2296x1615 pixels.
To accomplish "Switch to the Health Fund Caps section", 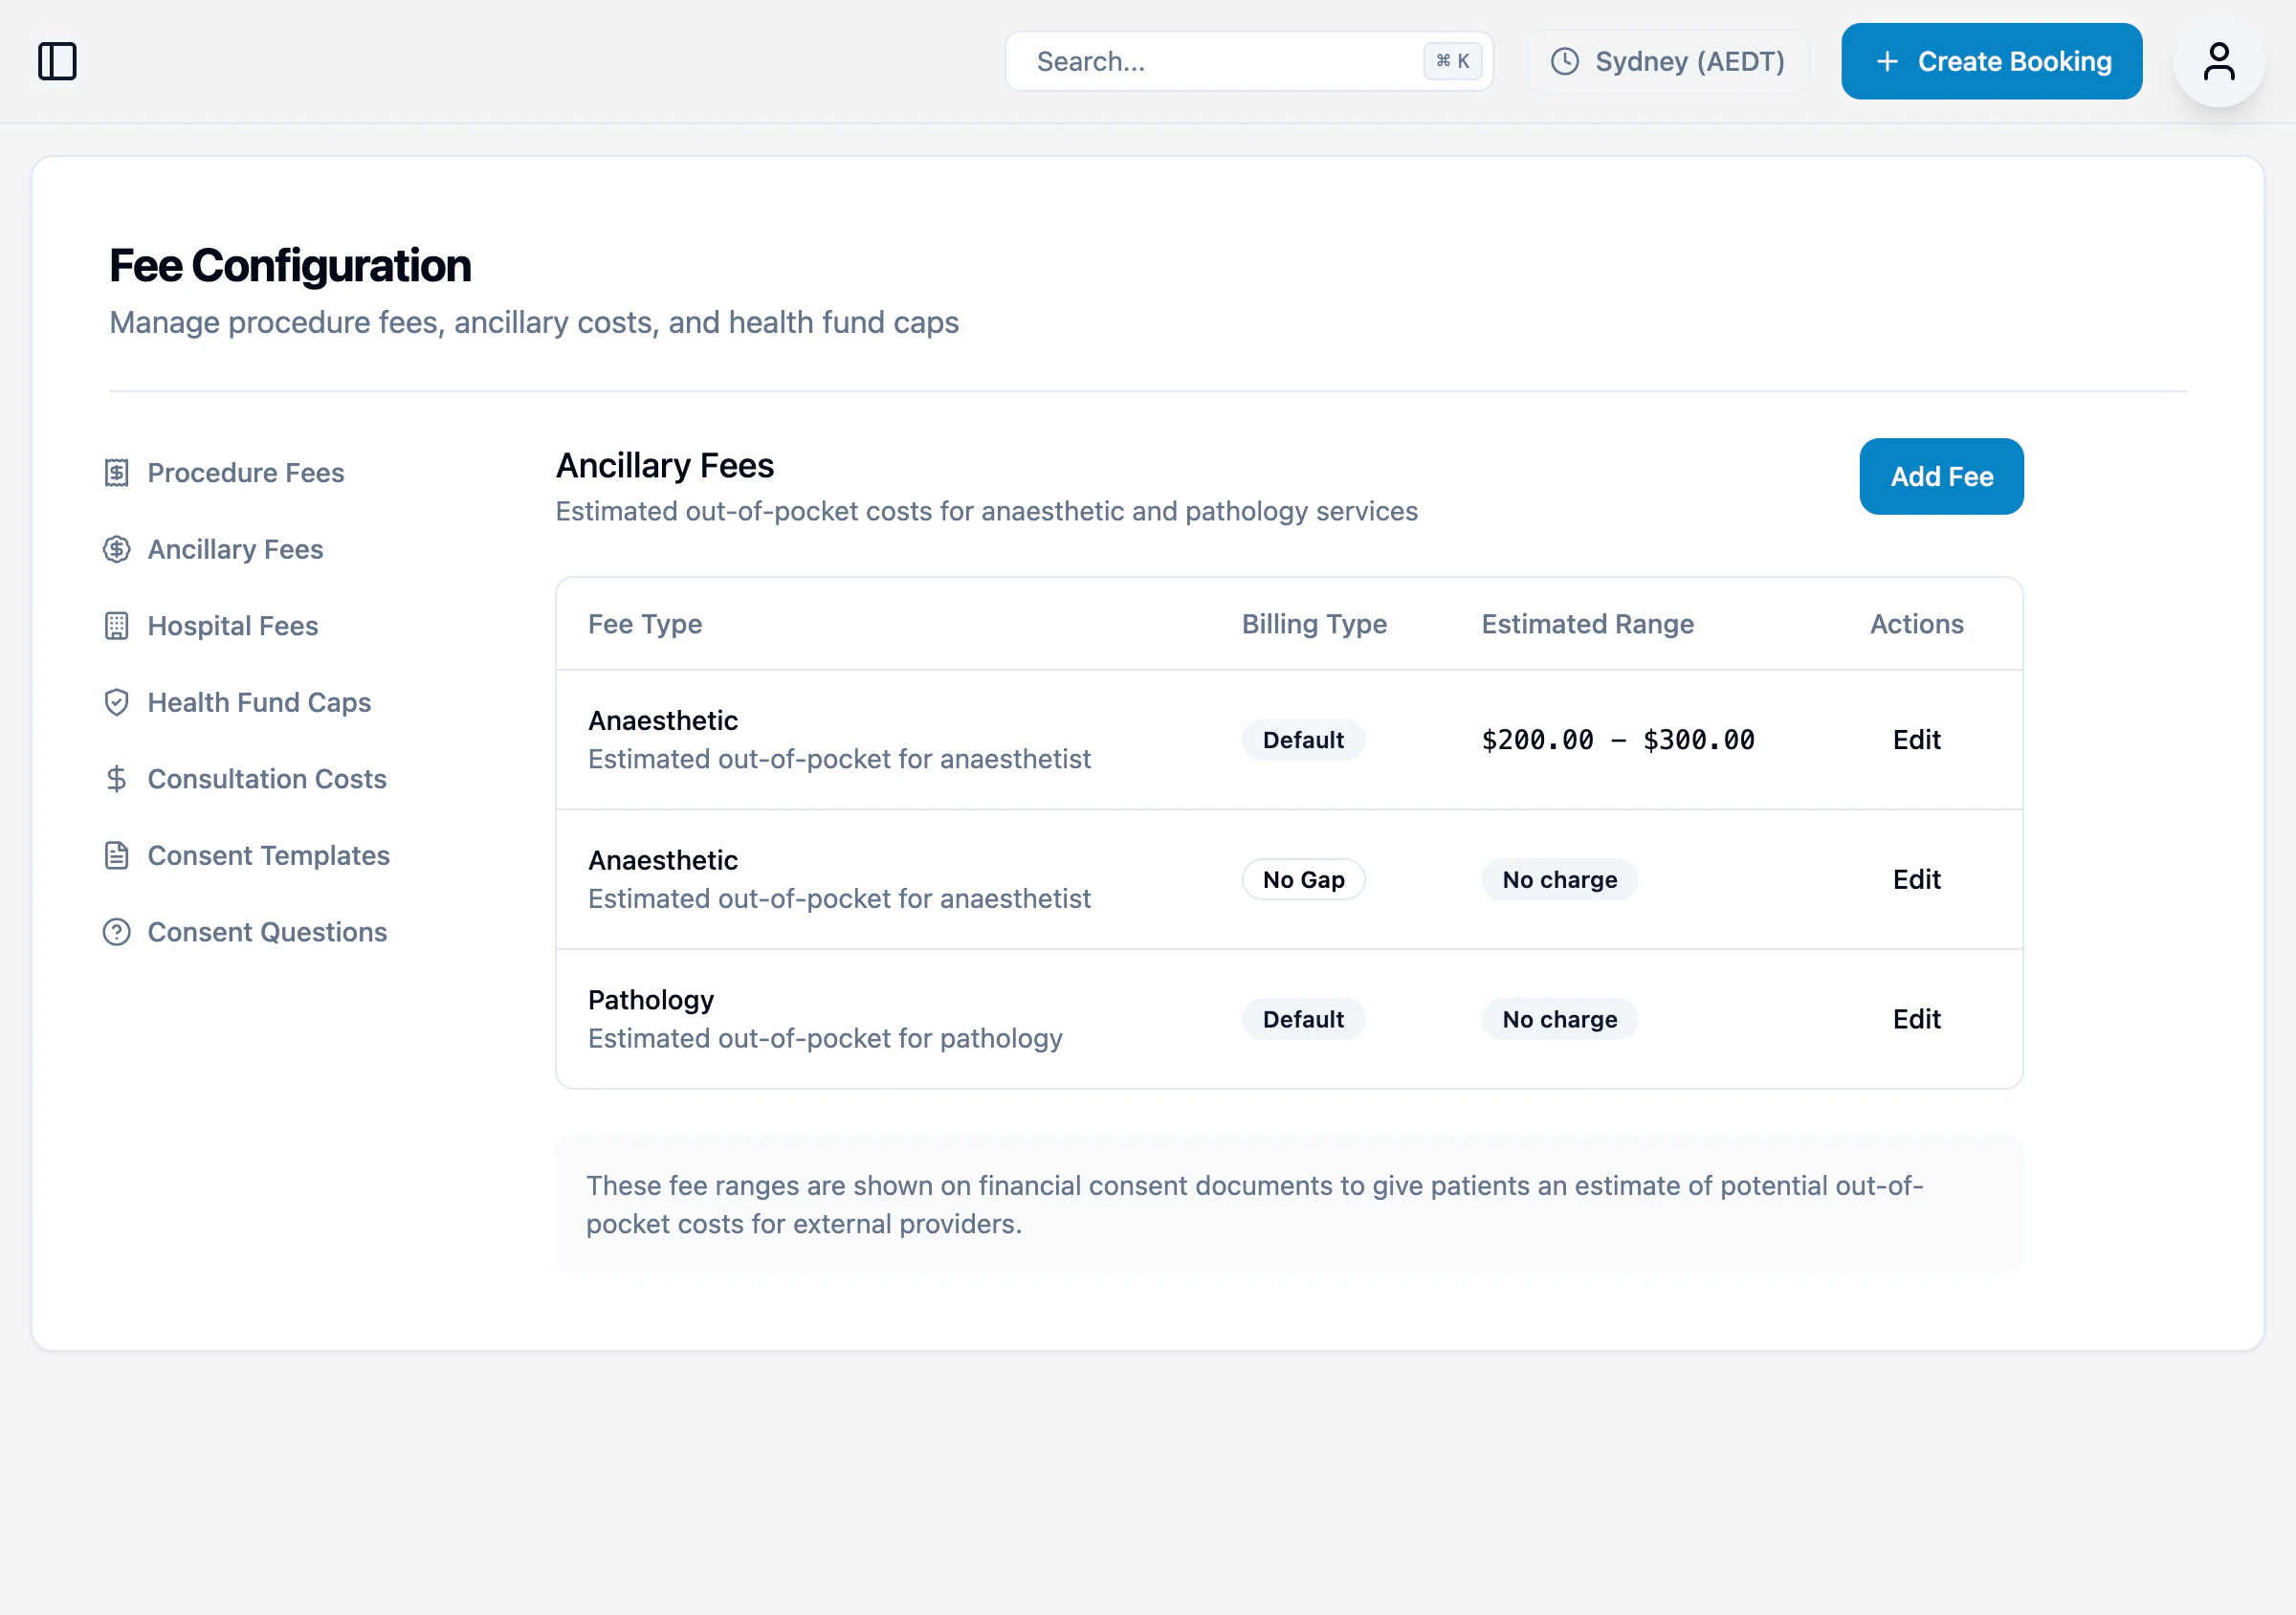I will (x=258, y=702).
